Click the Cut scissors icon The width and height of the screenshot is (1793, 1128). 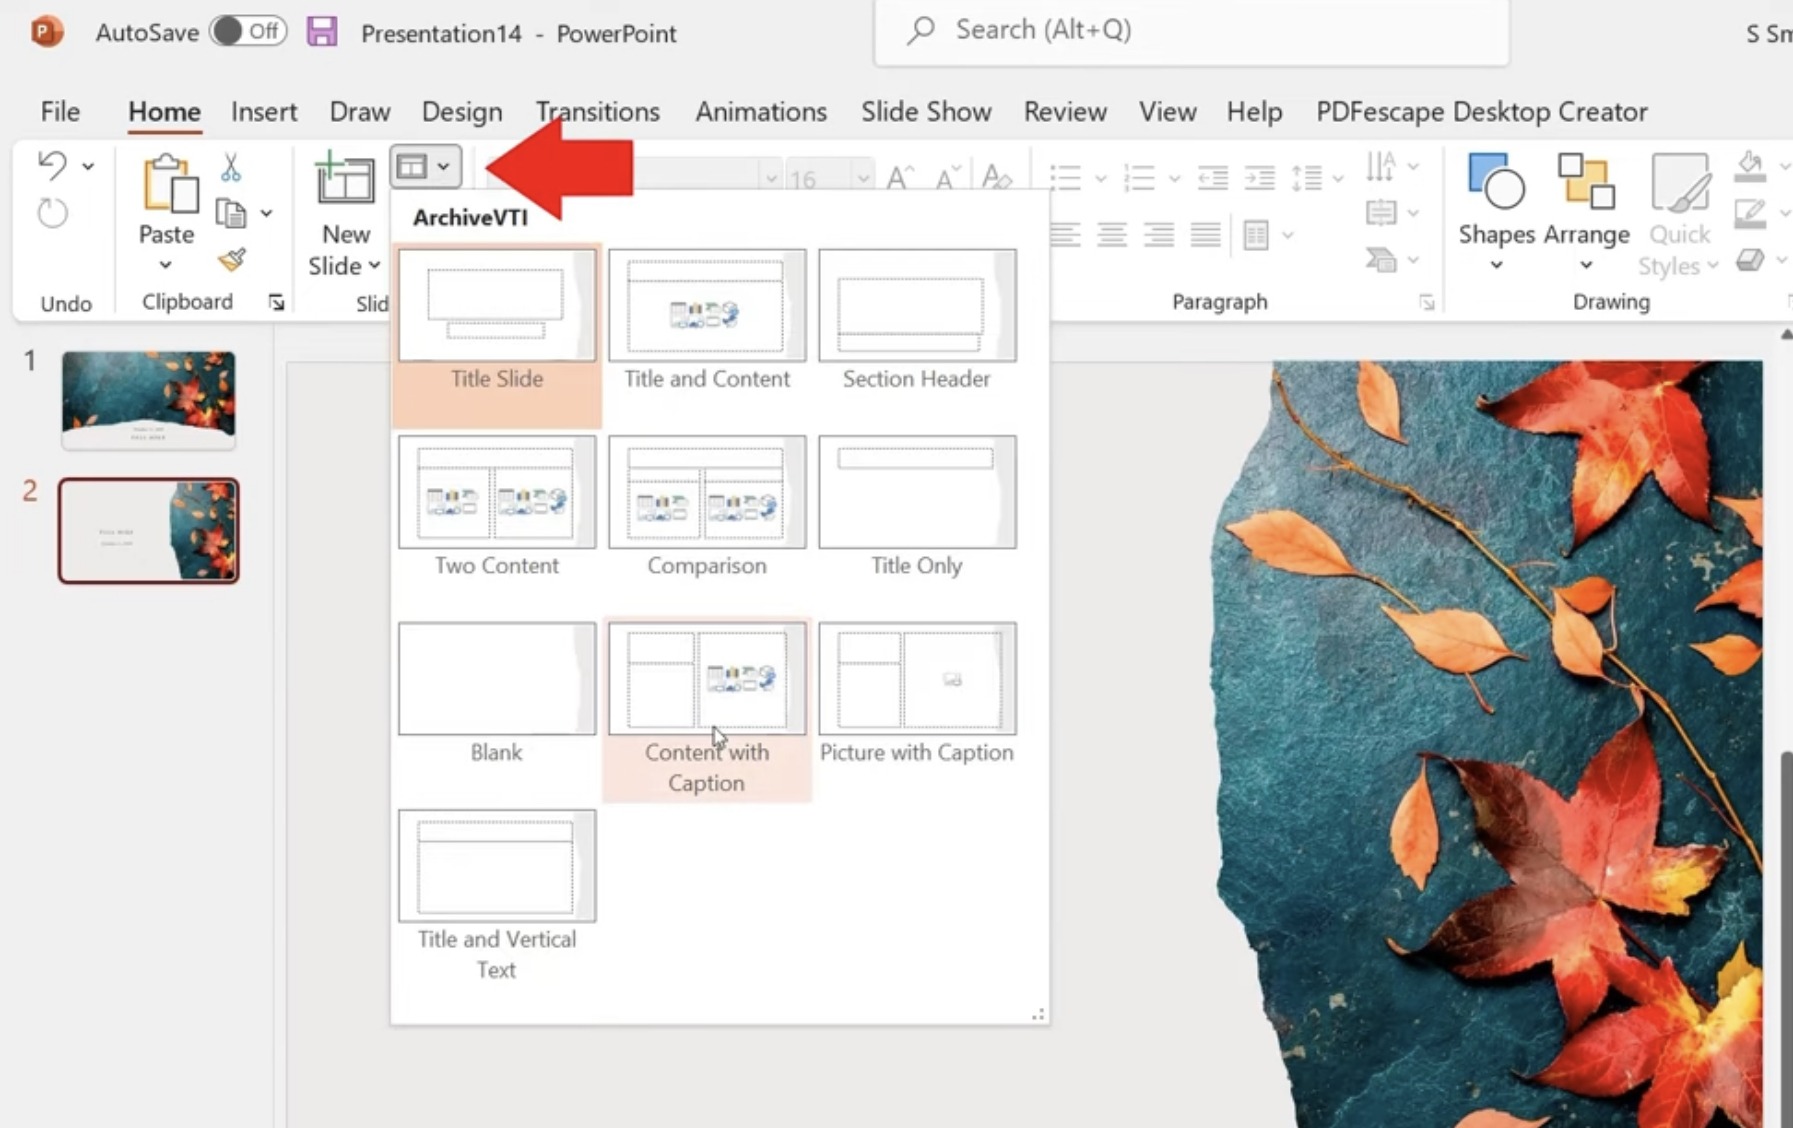231,167
